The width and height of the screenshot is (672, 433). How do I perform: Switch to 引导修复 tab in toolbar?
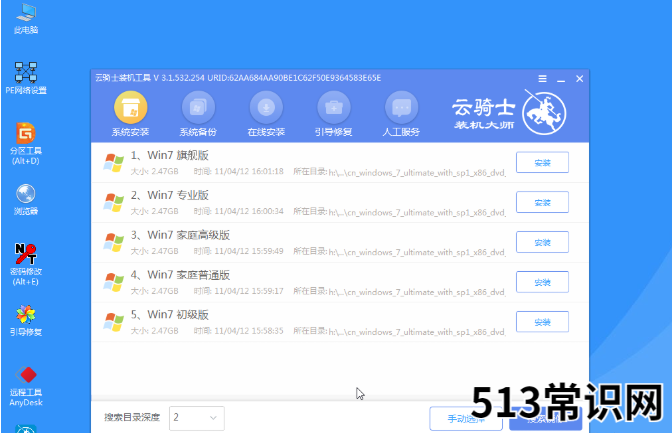[x=333, y=114]
